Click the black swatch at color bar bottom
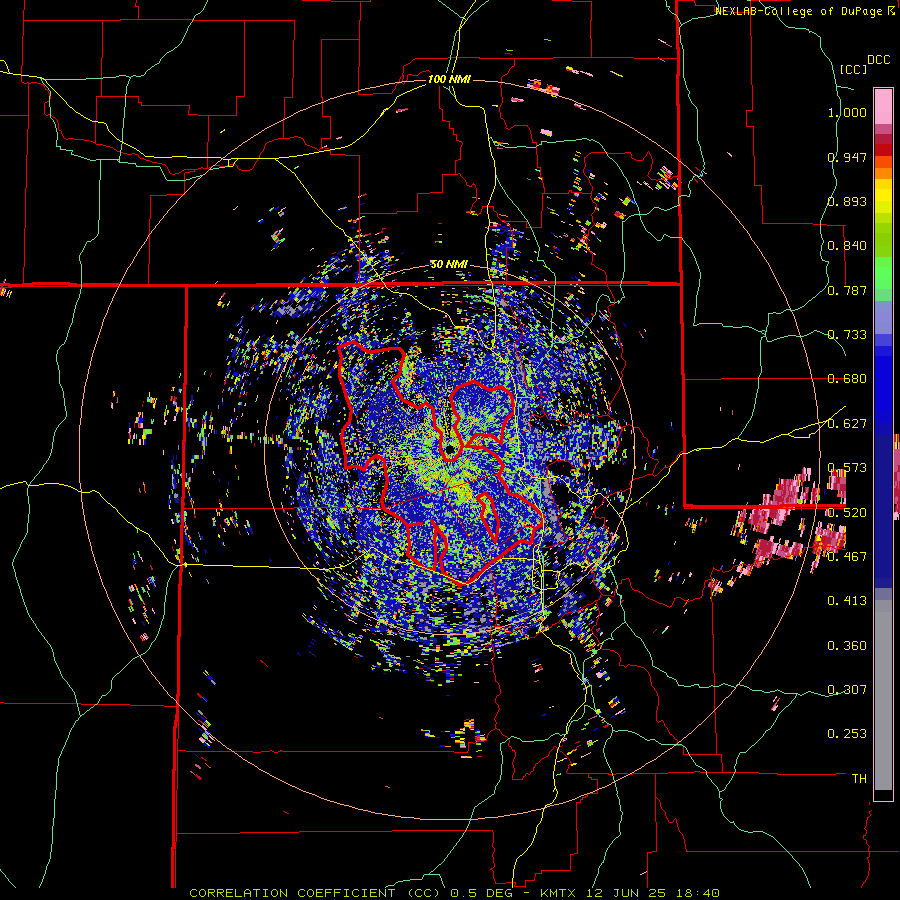900x900 pixels. [x=883, y=795]
